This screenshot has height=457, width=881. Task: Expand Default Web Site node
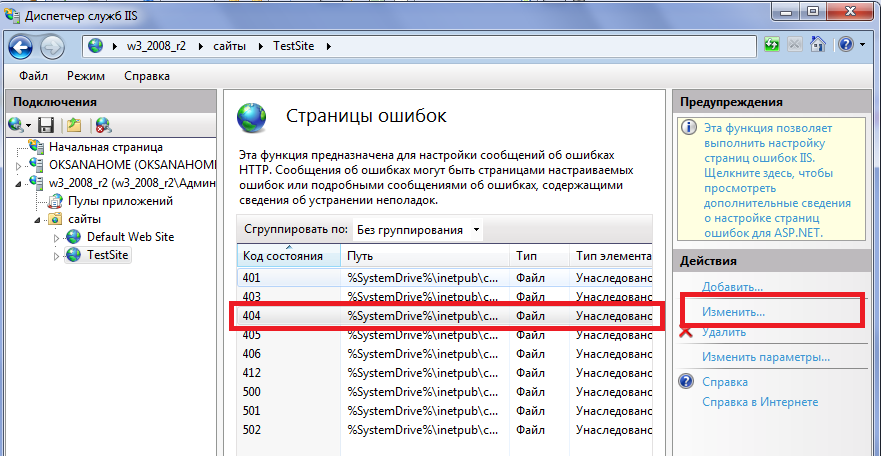tap(56, 238)
